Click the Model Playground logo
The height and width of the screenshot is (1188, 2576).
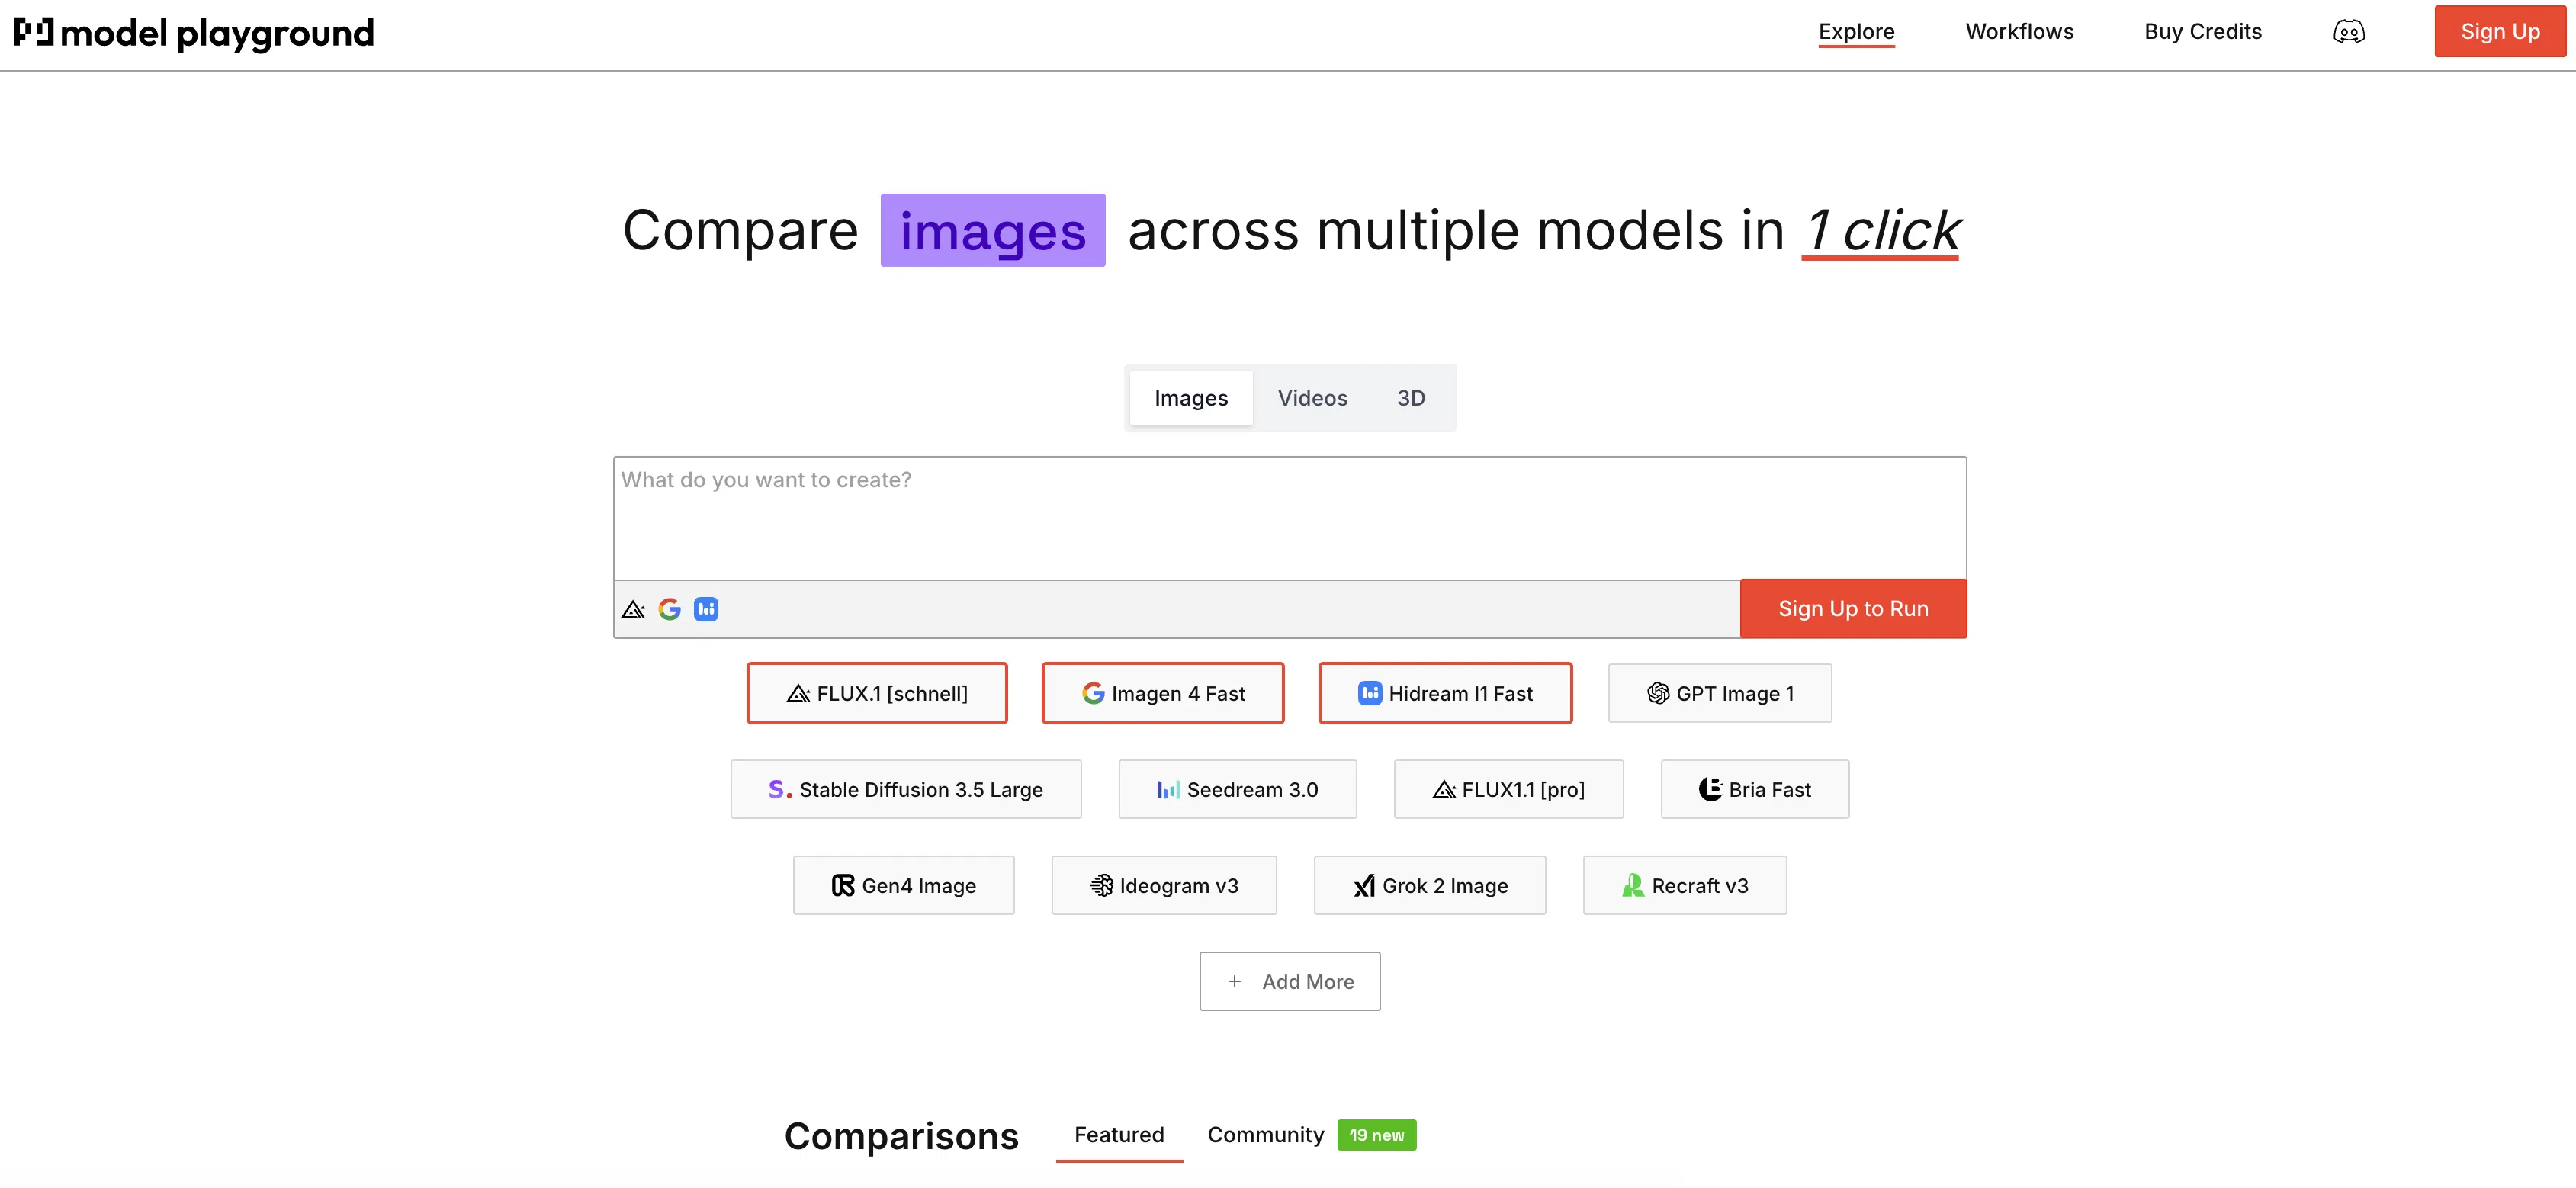[194, 33]
